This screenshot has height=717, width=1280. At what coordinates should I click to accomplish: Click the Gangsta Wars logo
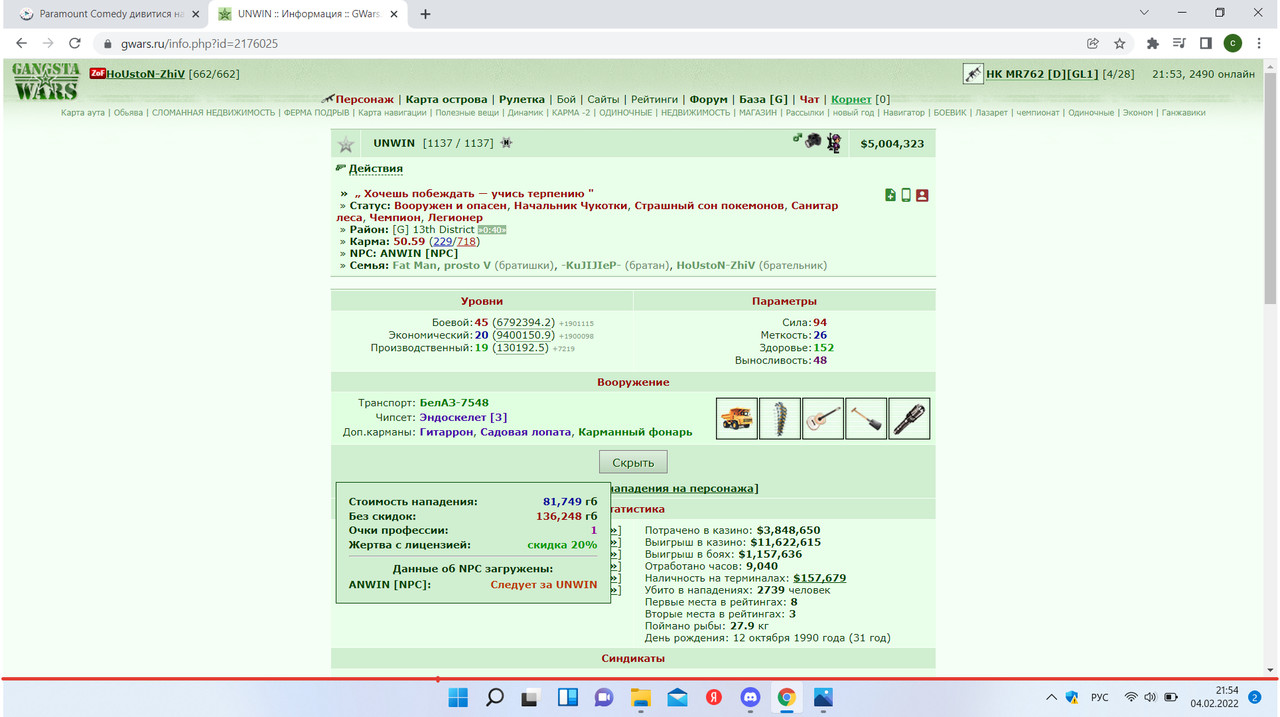click(x=46, y=81)
